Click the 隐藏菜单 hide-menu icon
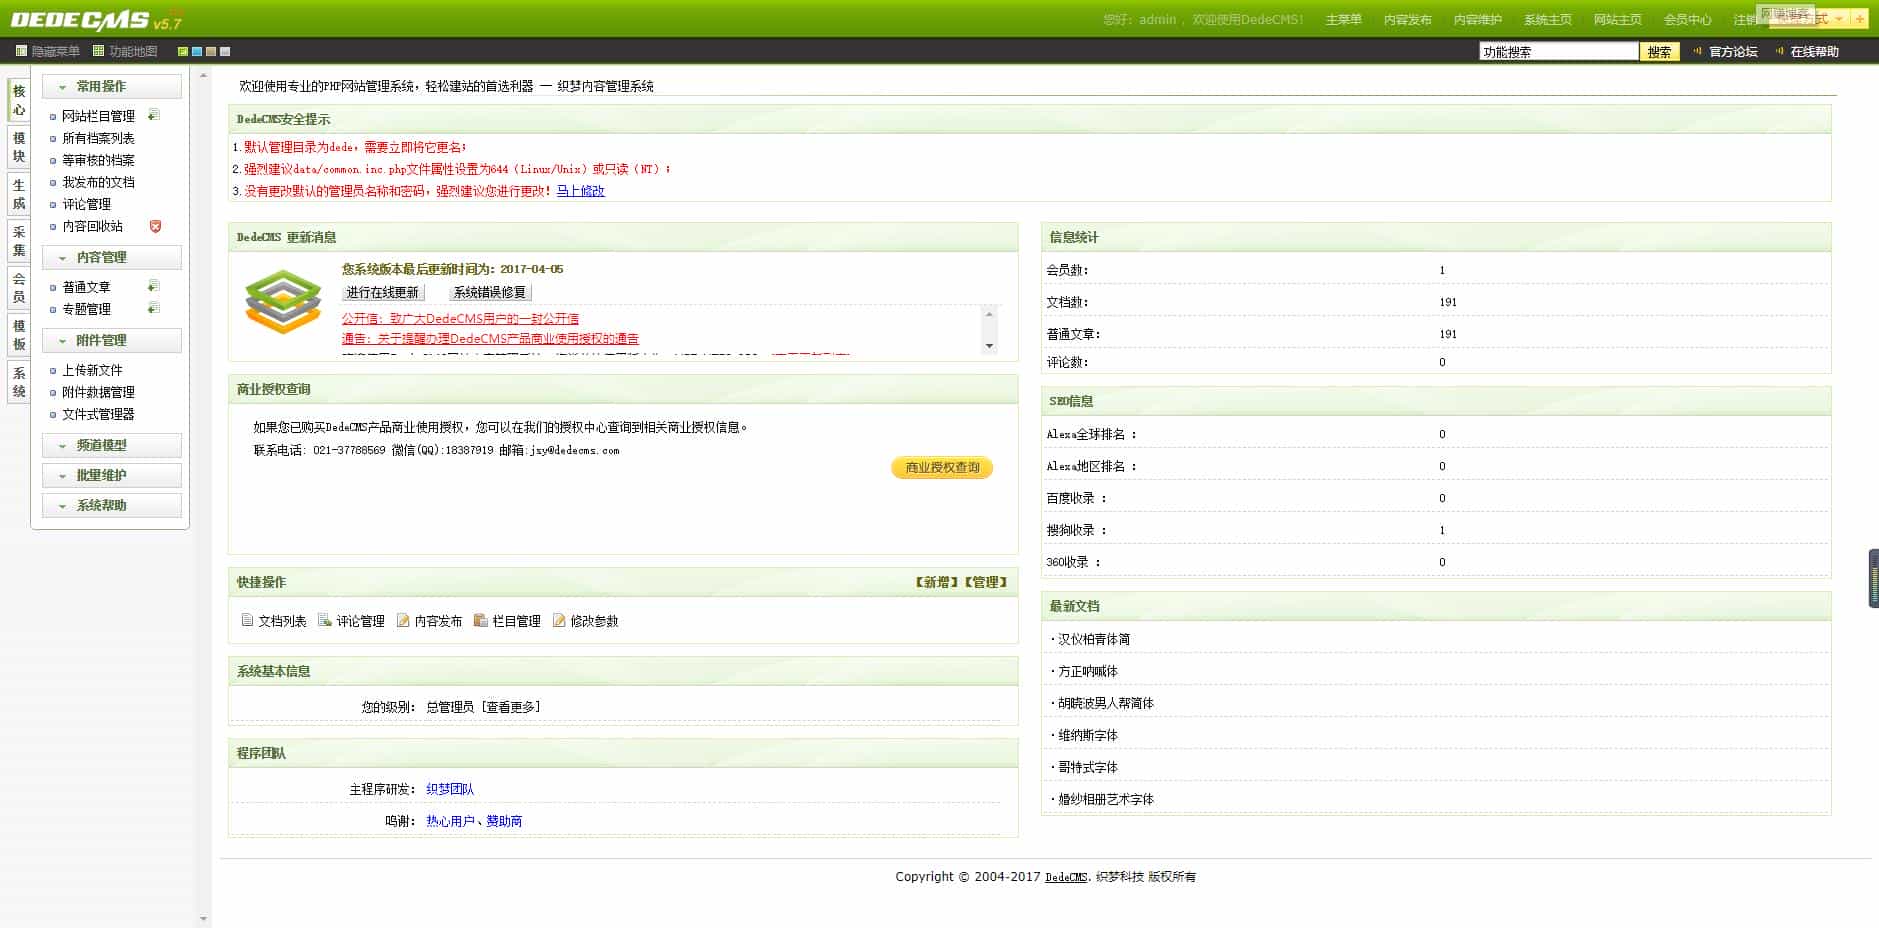Screen dimensions: 1879x928 (21, 51)
